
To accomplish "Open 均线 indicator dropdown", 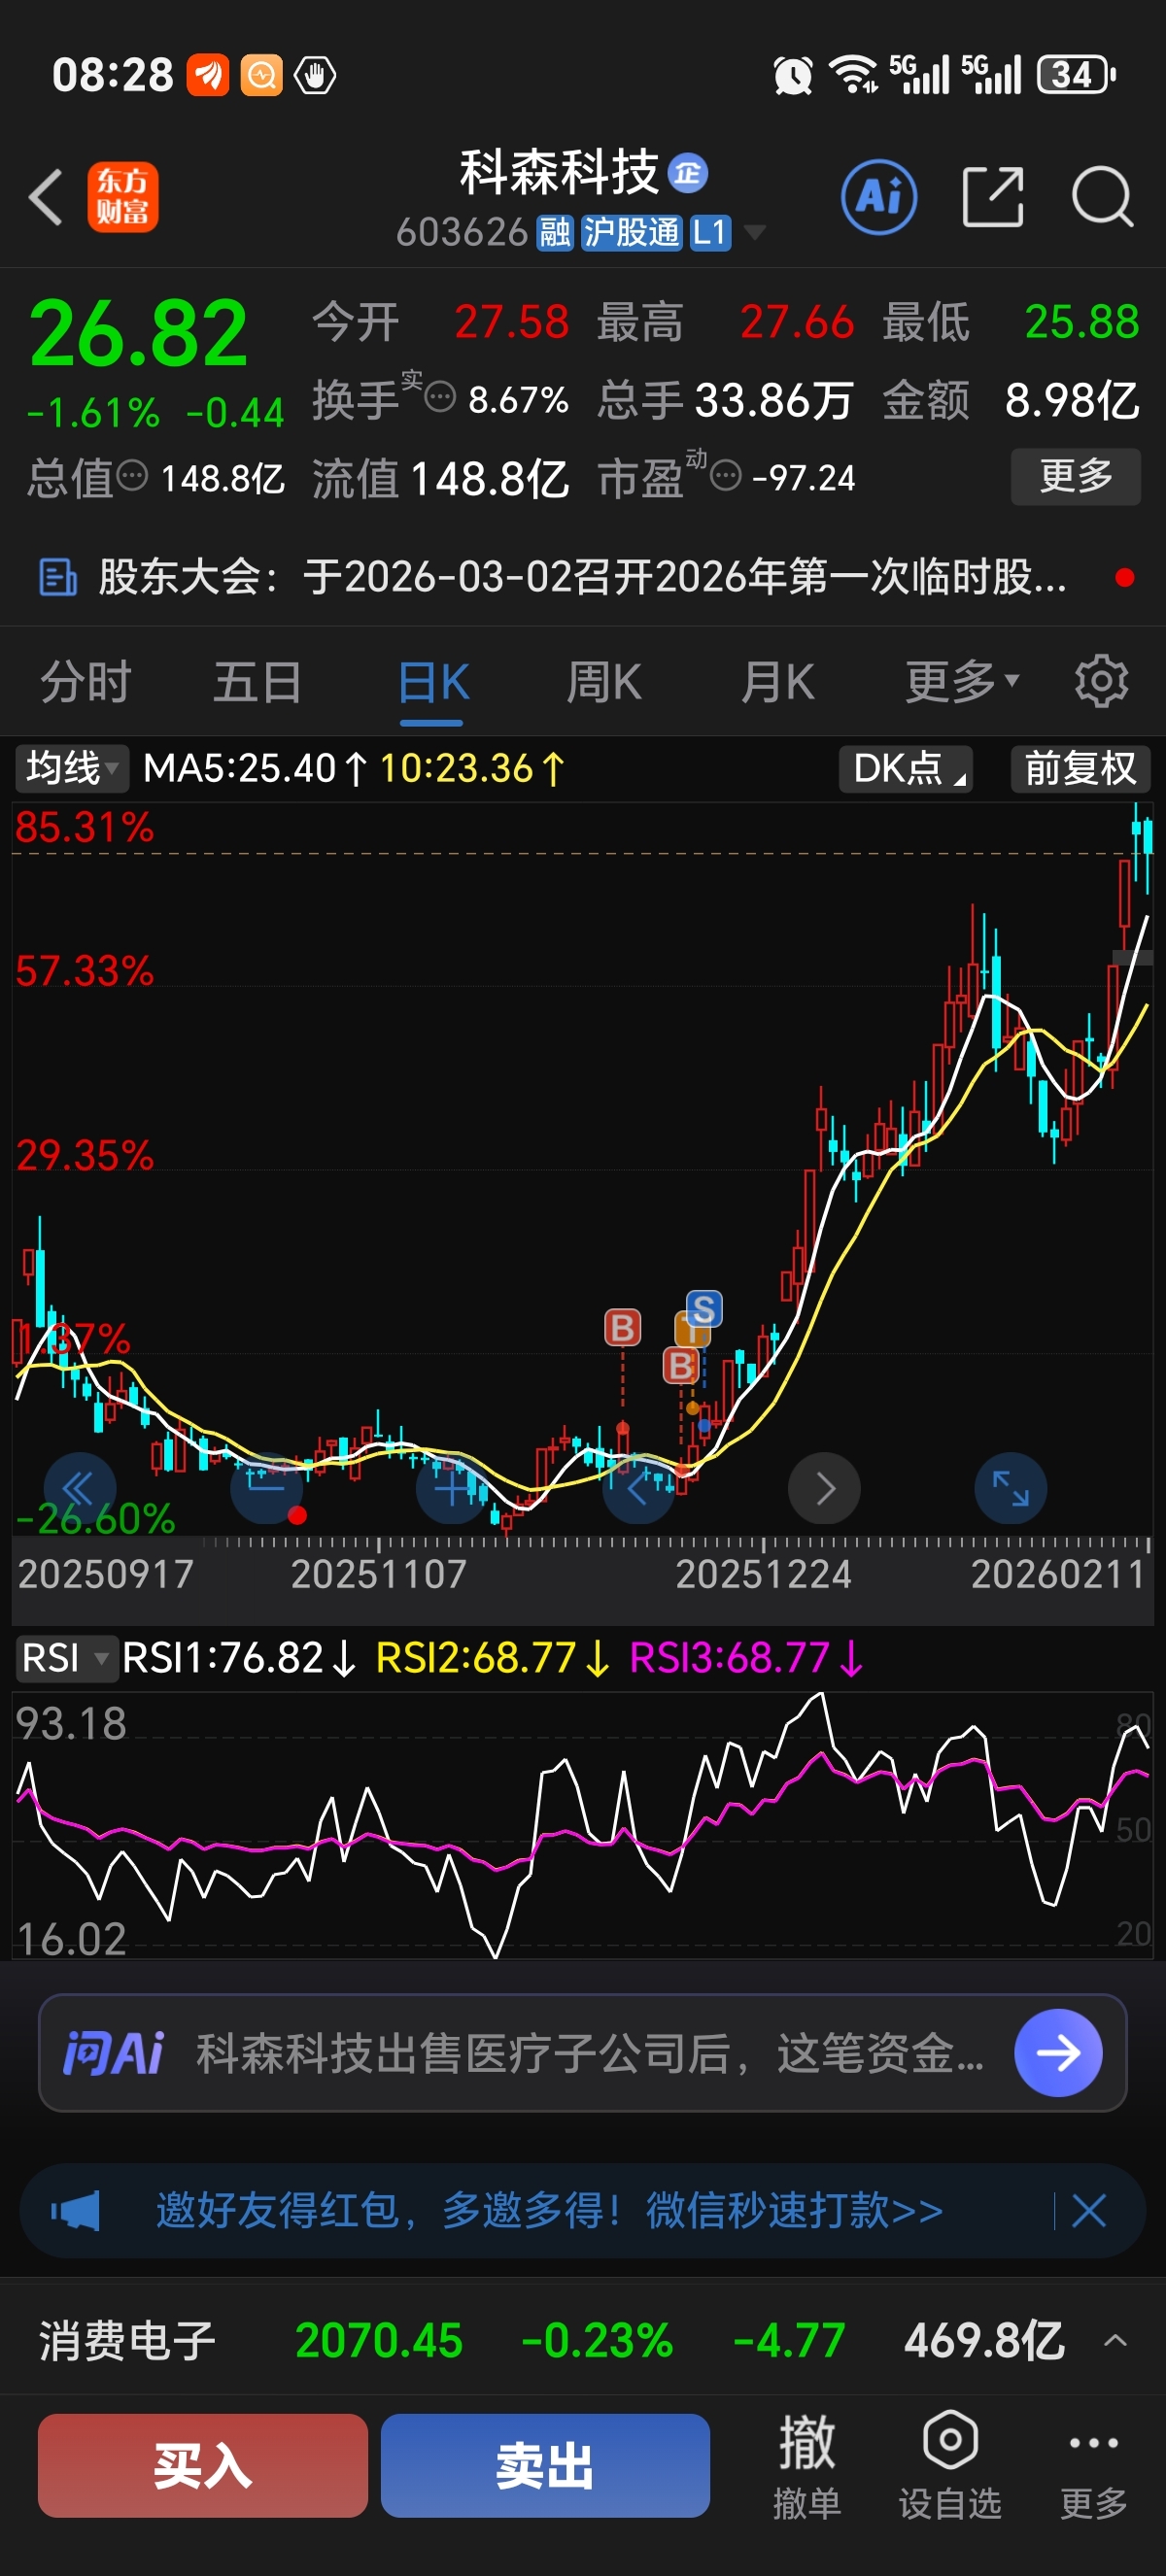I will (x=72, y=768).
